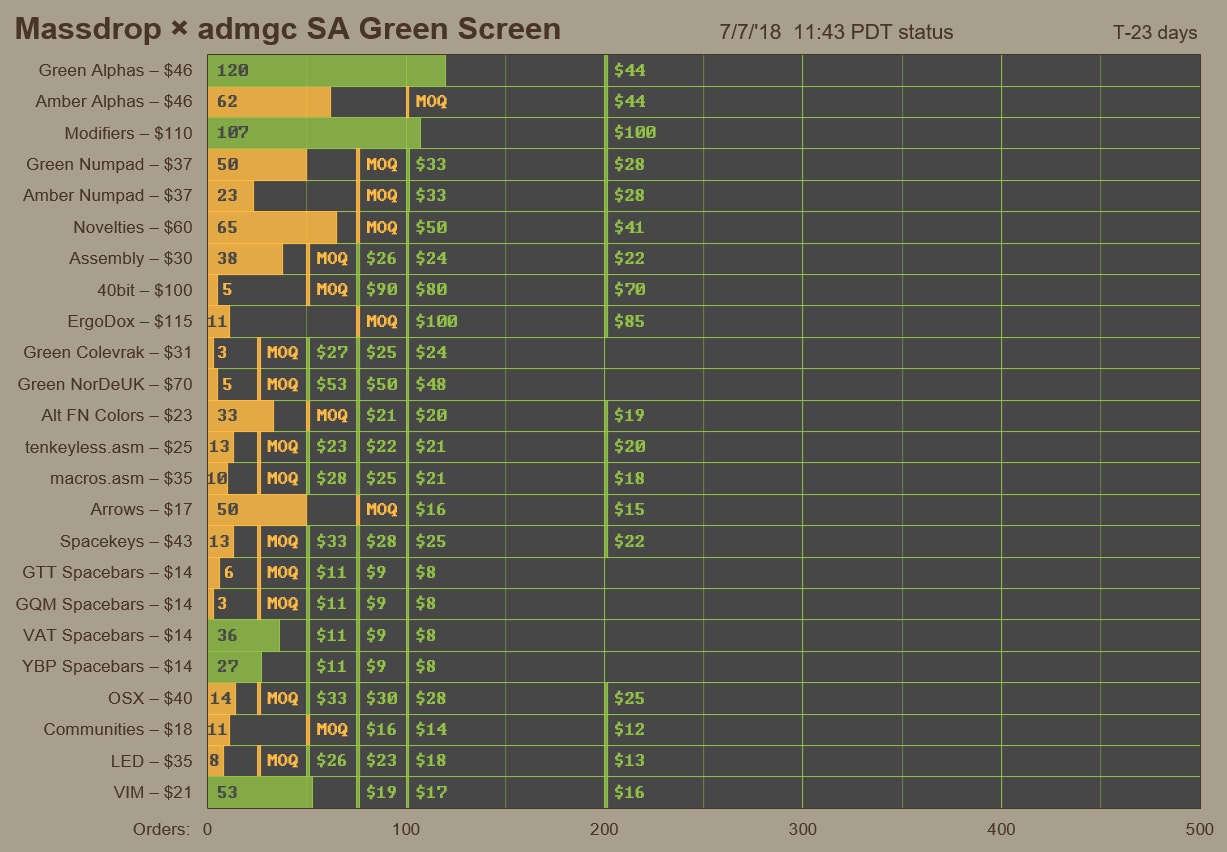1227x852 pixels.
Task: Click the $90 price tier in 40bit row
Action: coord(381,290)
